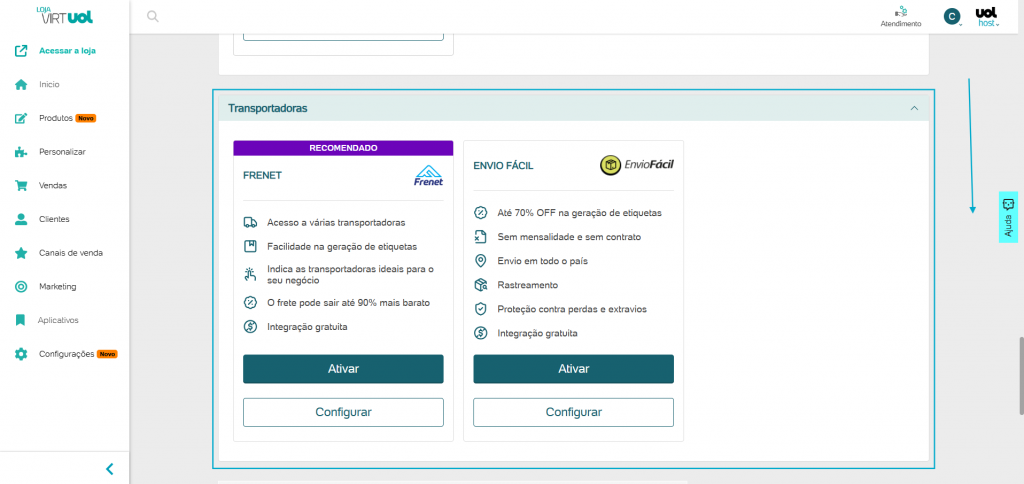The width and height of the screenshot is (1024, 484).
Task: Click the Personalizar puzzle icon
Action: click(x=21, y=152)
